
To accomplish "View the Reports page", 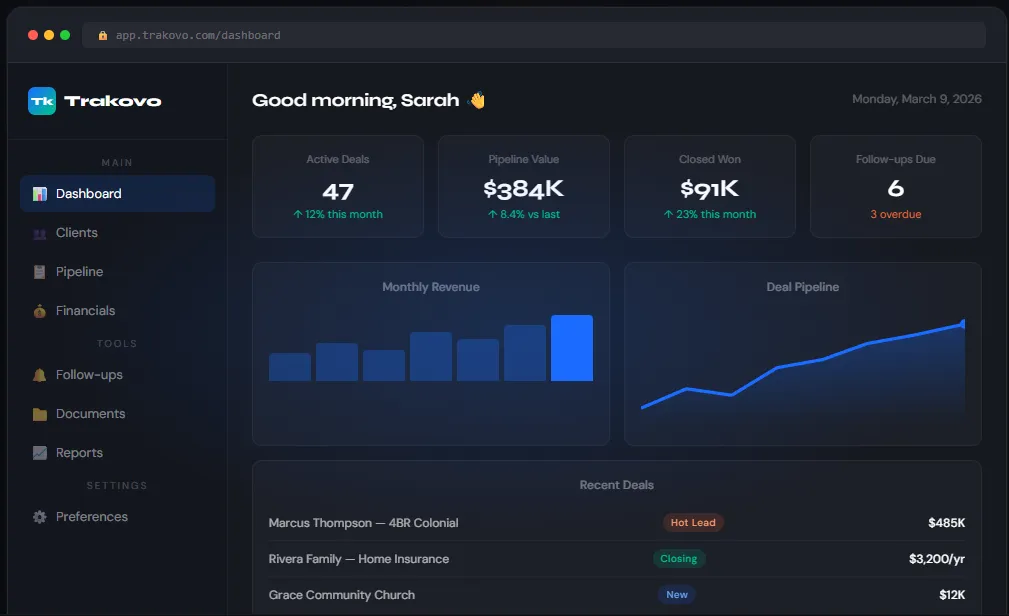I will coord(117,453).
